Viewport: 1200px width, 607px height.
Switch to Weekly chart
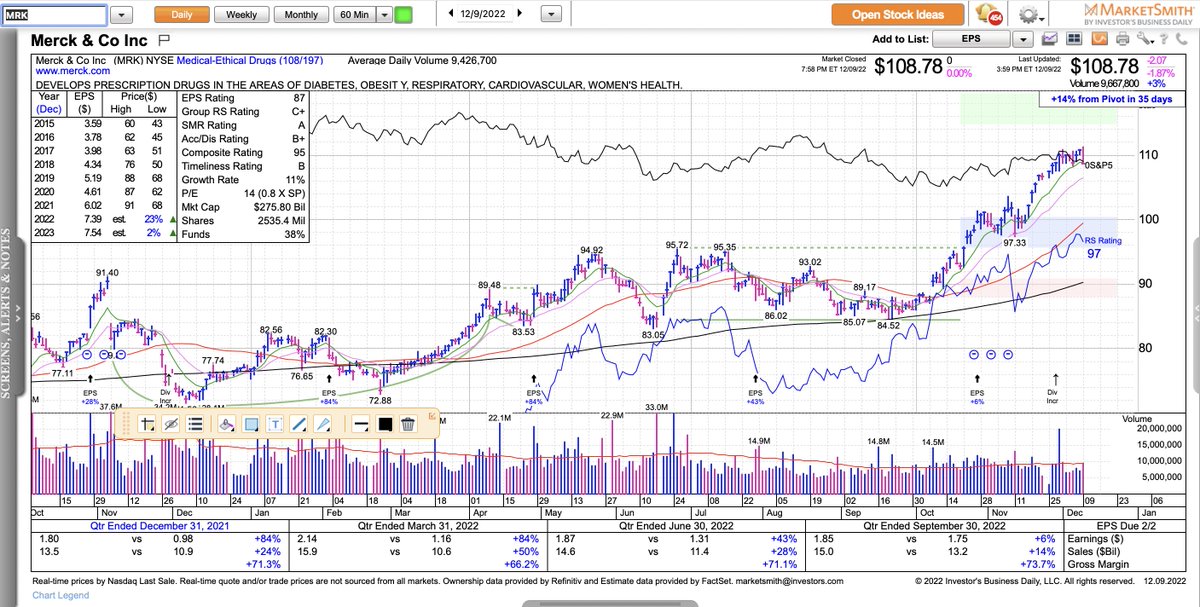[241, 15]
